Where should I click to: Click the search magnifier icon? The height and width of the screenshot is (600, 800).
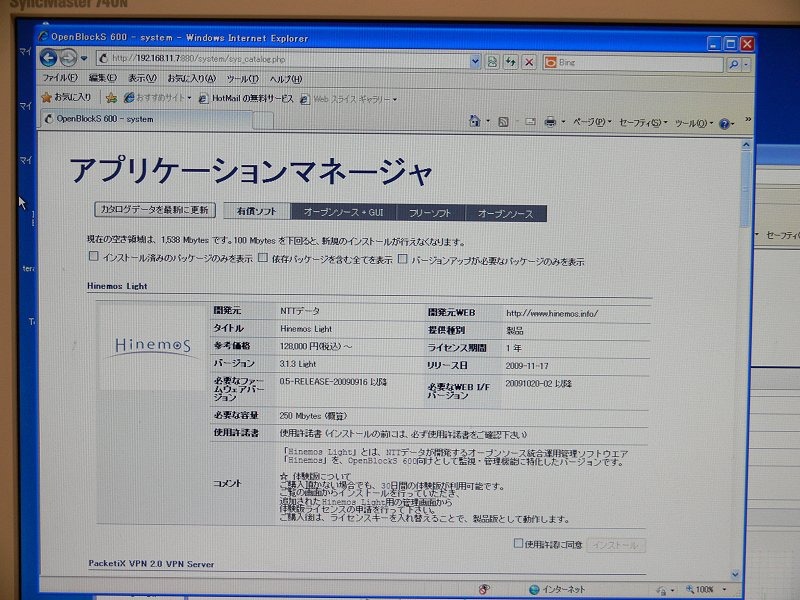734,64
